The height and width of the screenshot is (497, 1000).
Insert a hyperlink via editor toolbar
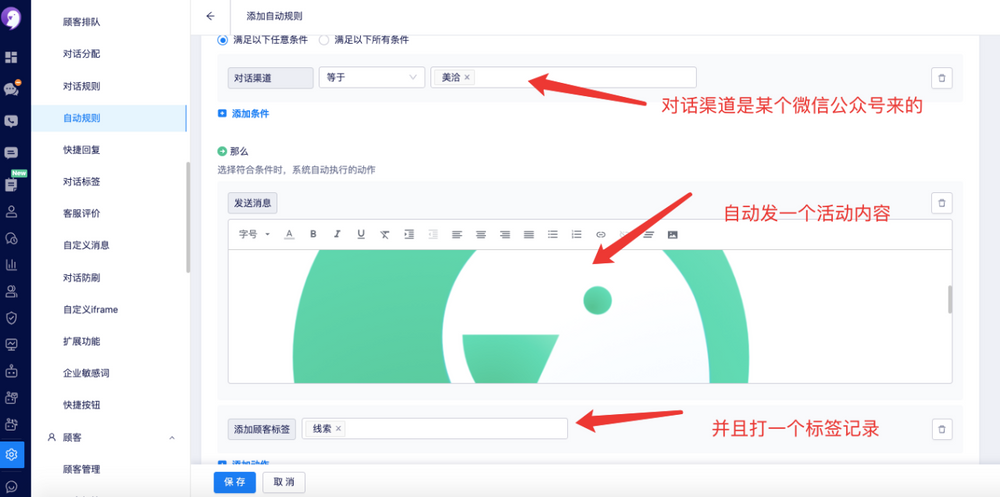[601, 234]
